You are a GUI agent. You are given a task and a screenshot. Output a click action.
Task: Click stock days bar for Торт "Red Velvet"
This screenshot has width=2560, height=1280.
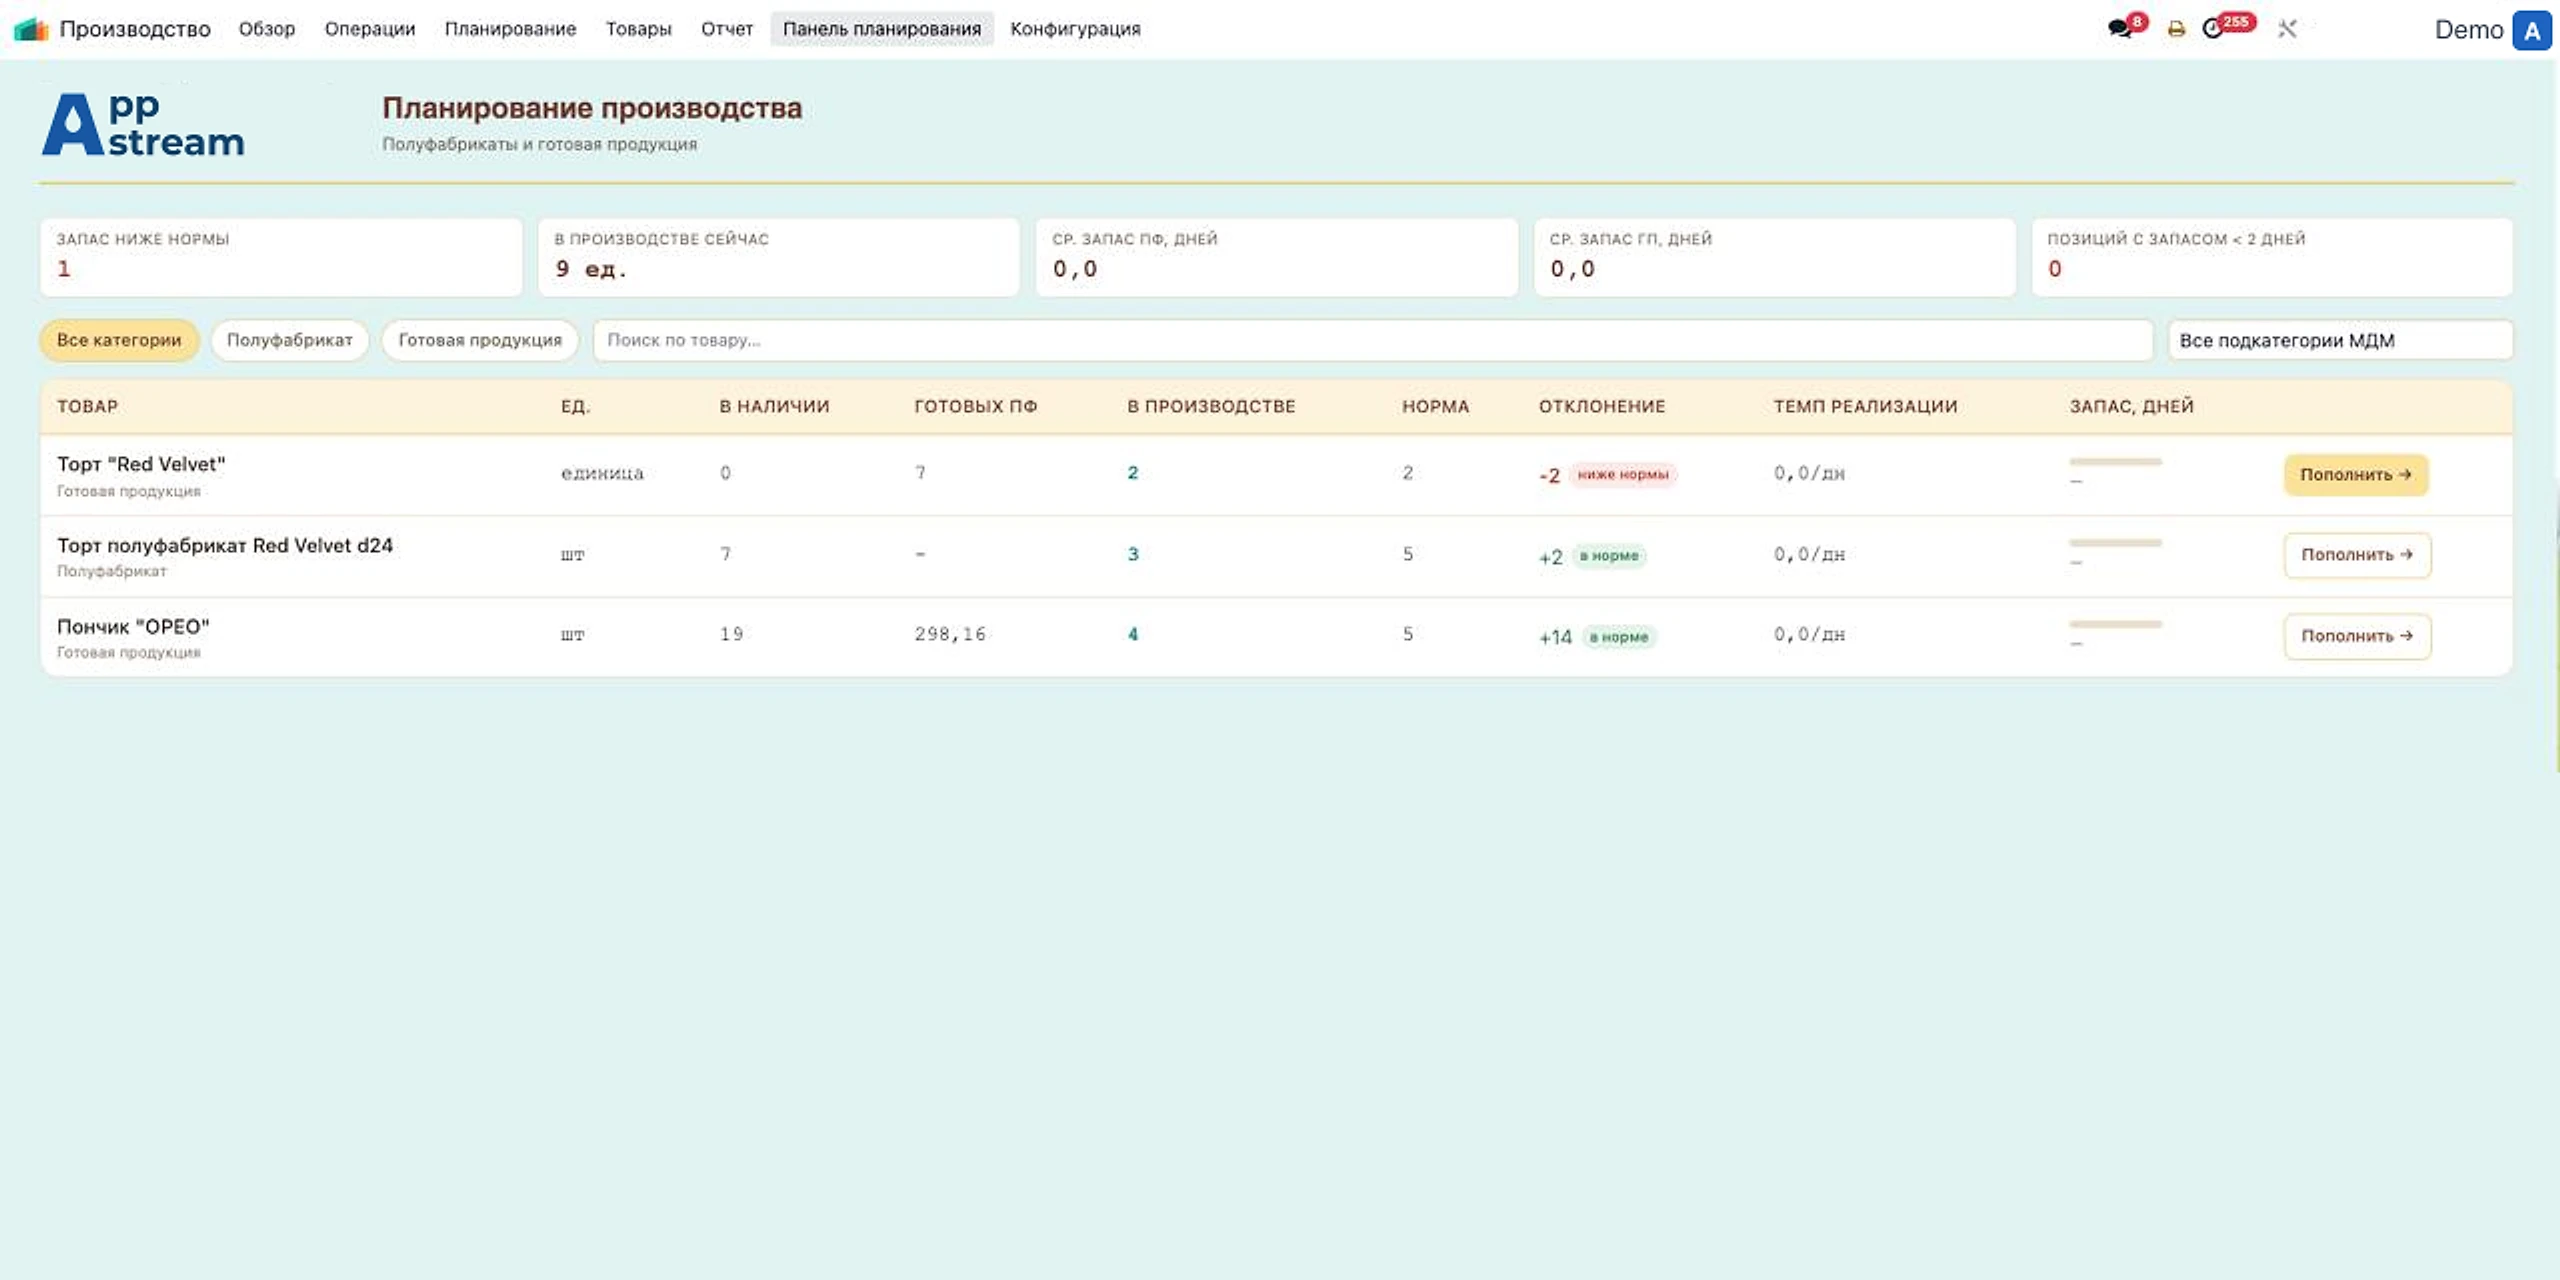pyautogui.click(x=2116, y=462)
